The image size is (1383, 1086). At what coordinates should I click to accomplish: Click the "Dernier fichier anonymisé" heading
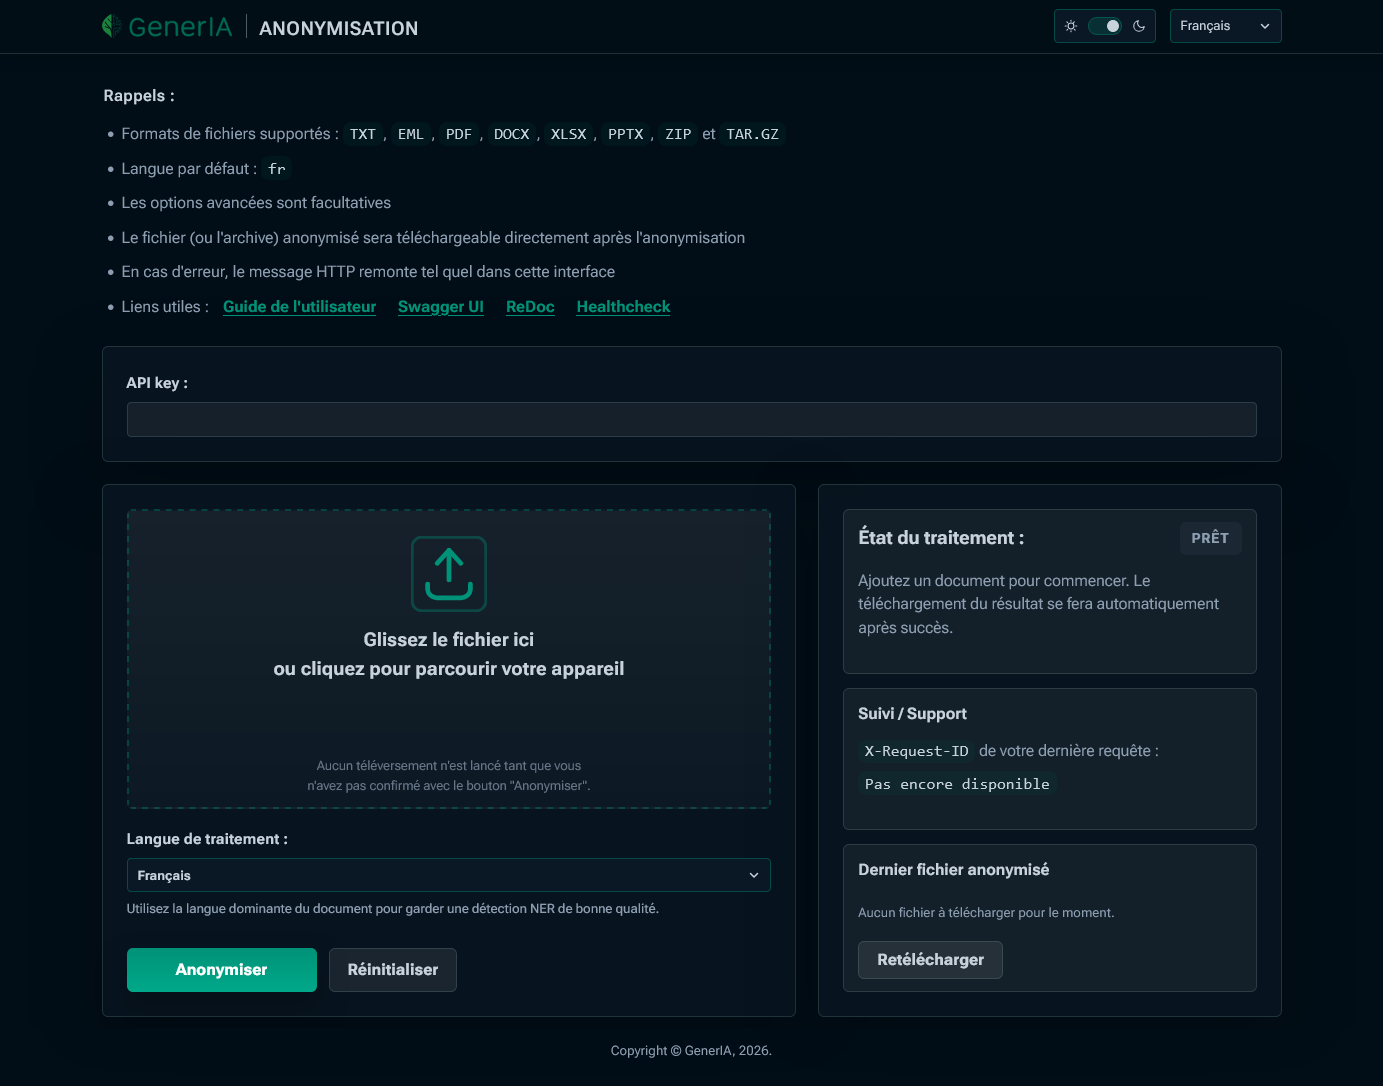point(954,870)
